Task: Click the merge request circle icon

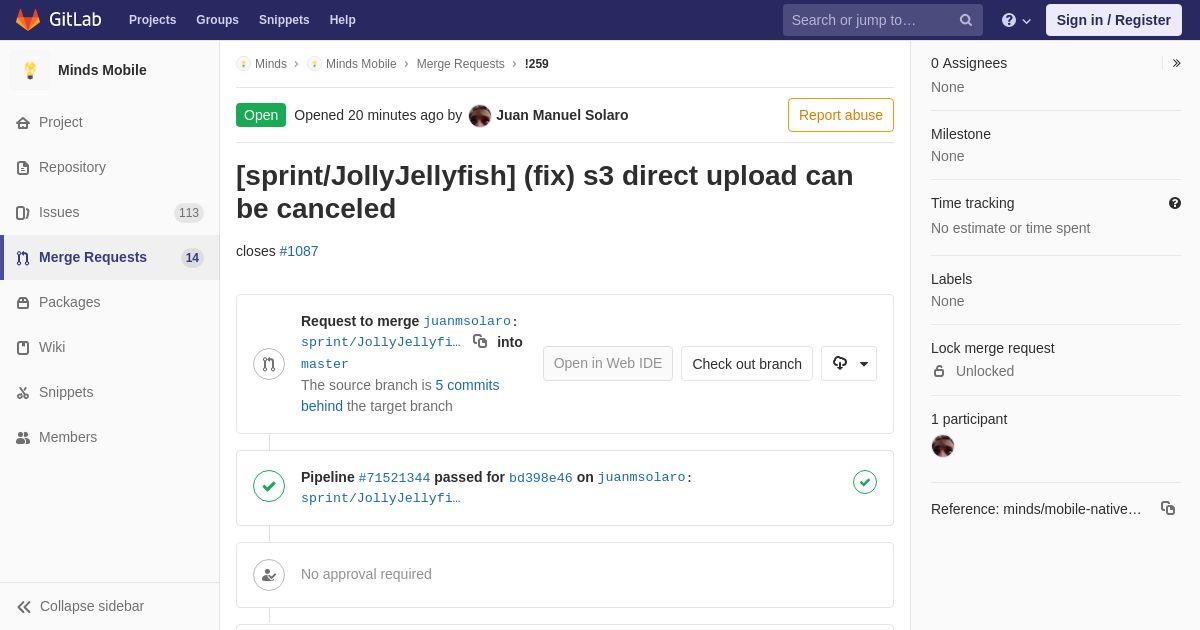Action: pos(269,364)
